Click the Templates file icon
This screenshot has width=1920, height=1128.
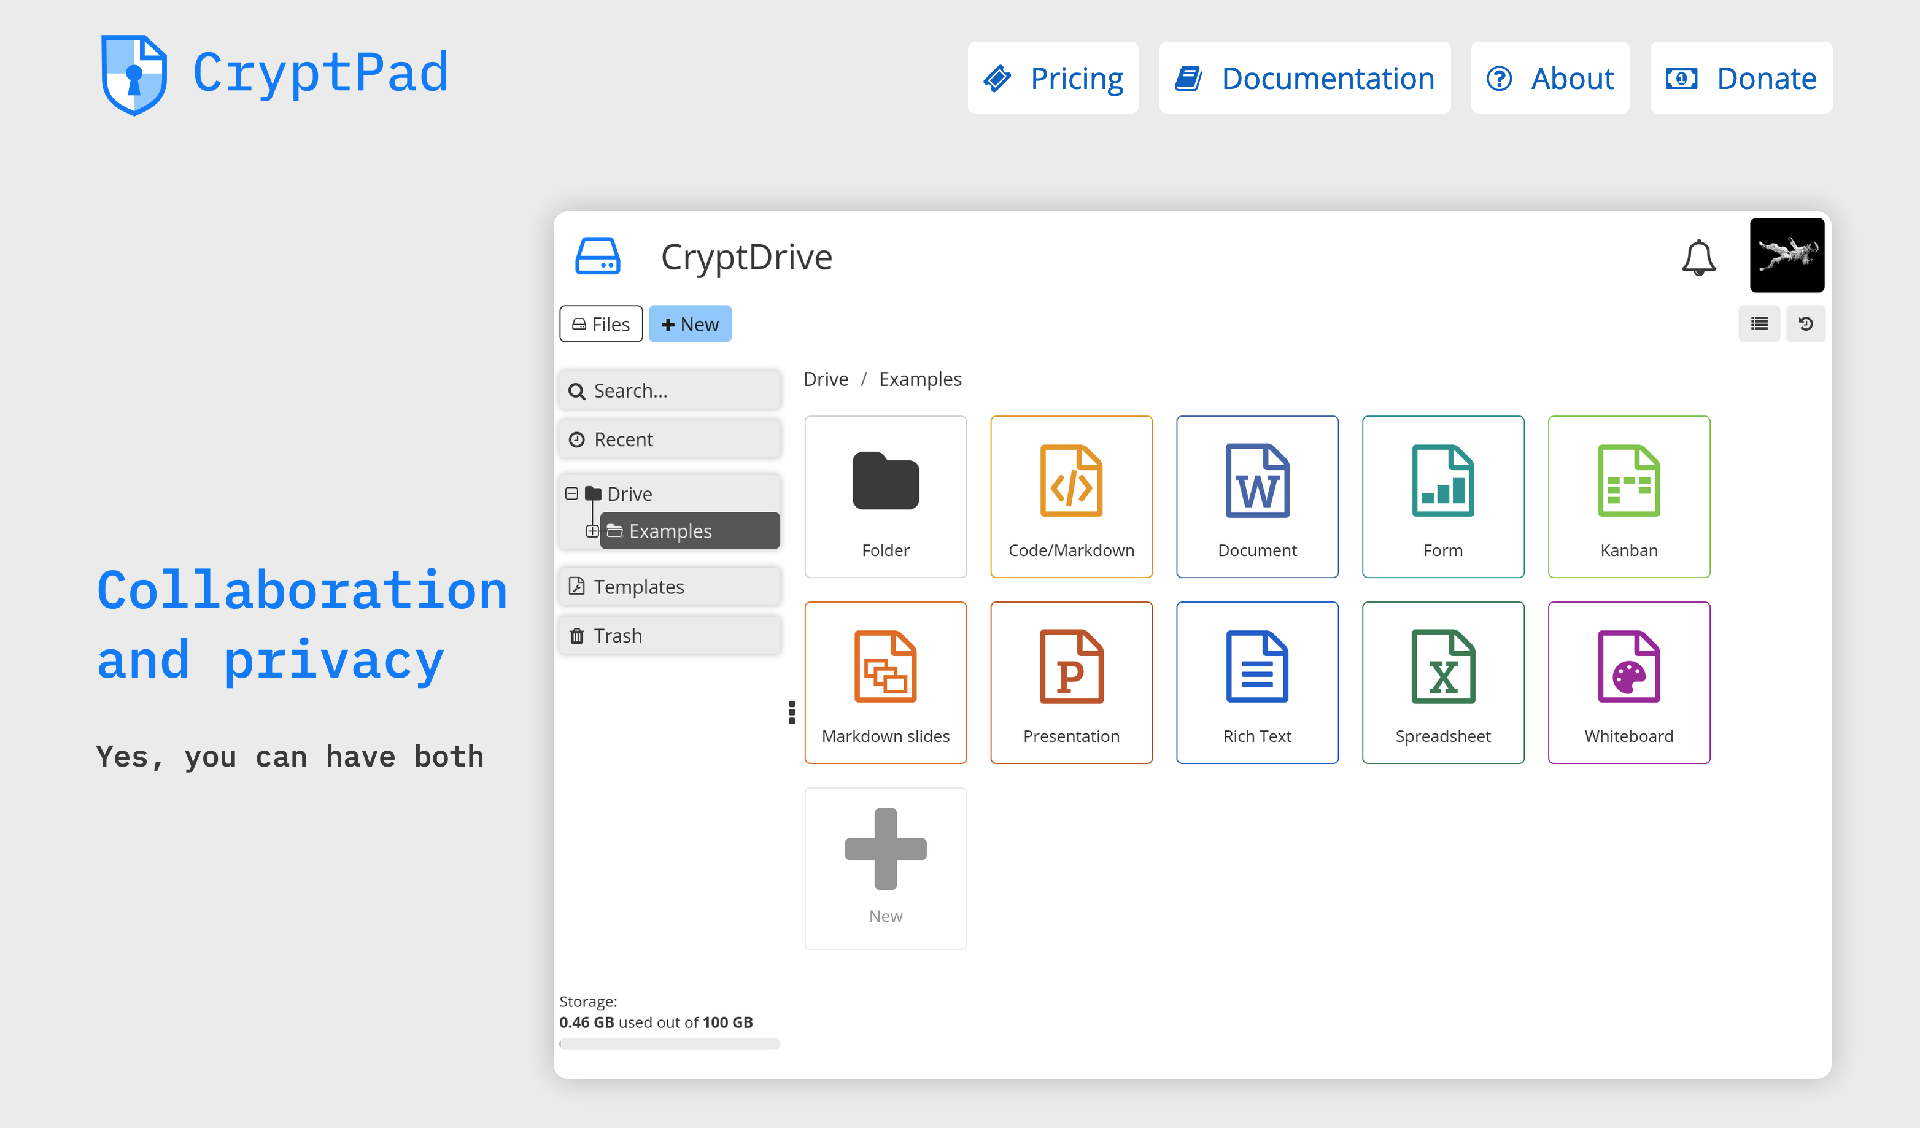pos(577,587)
